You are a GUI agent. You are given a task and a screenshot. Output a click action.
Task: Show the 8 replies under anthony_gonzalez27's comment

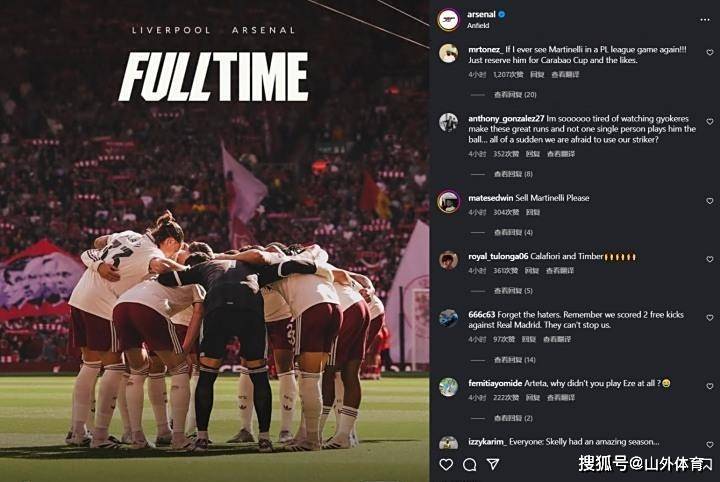pos(513,174)
